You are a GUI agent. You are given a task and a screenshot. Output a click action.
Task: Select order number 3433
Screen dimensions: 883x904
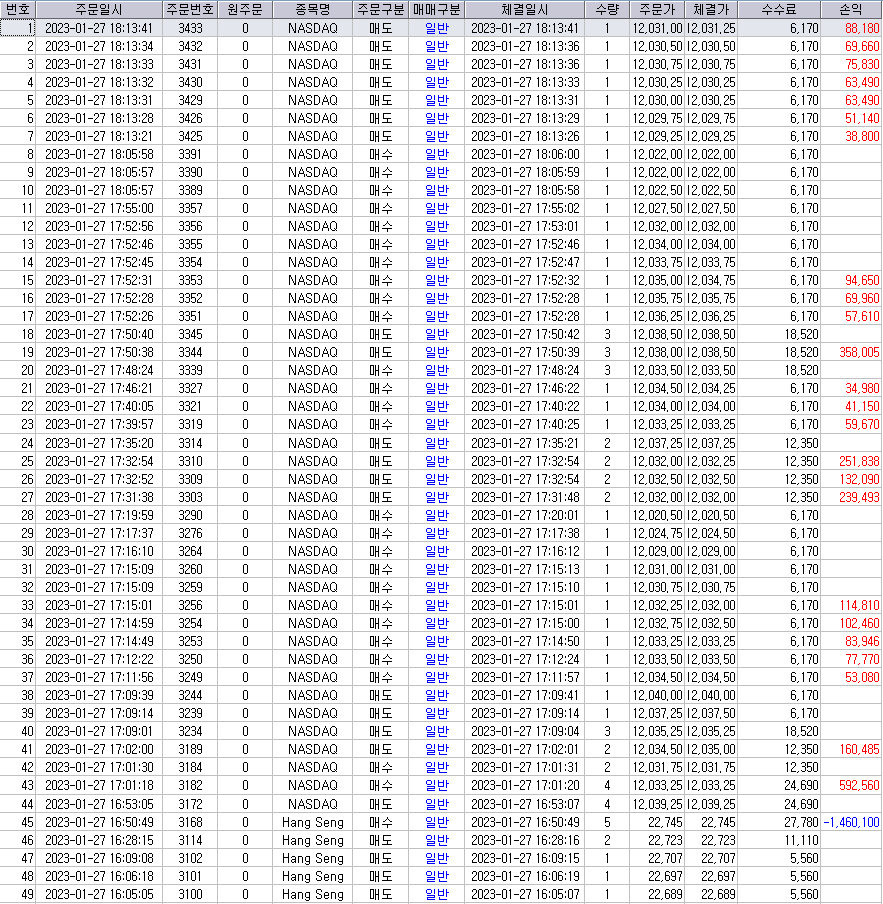tap(190, 28)
